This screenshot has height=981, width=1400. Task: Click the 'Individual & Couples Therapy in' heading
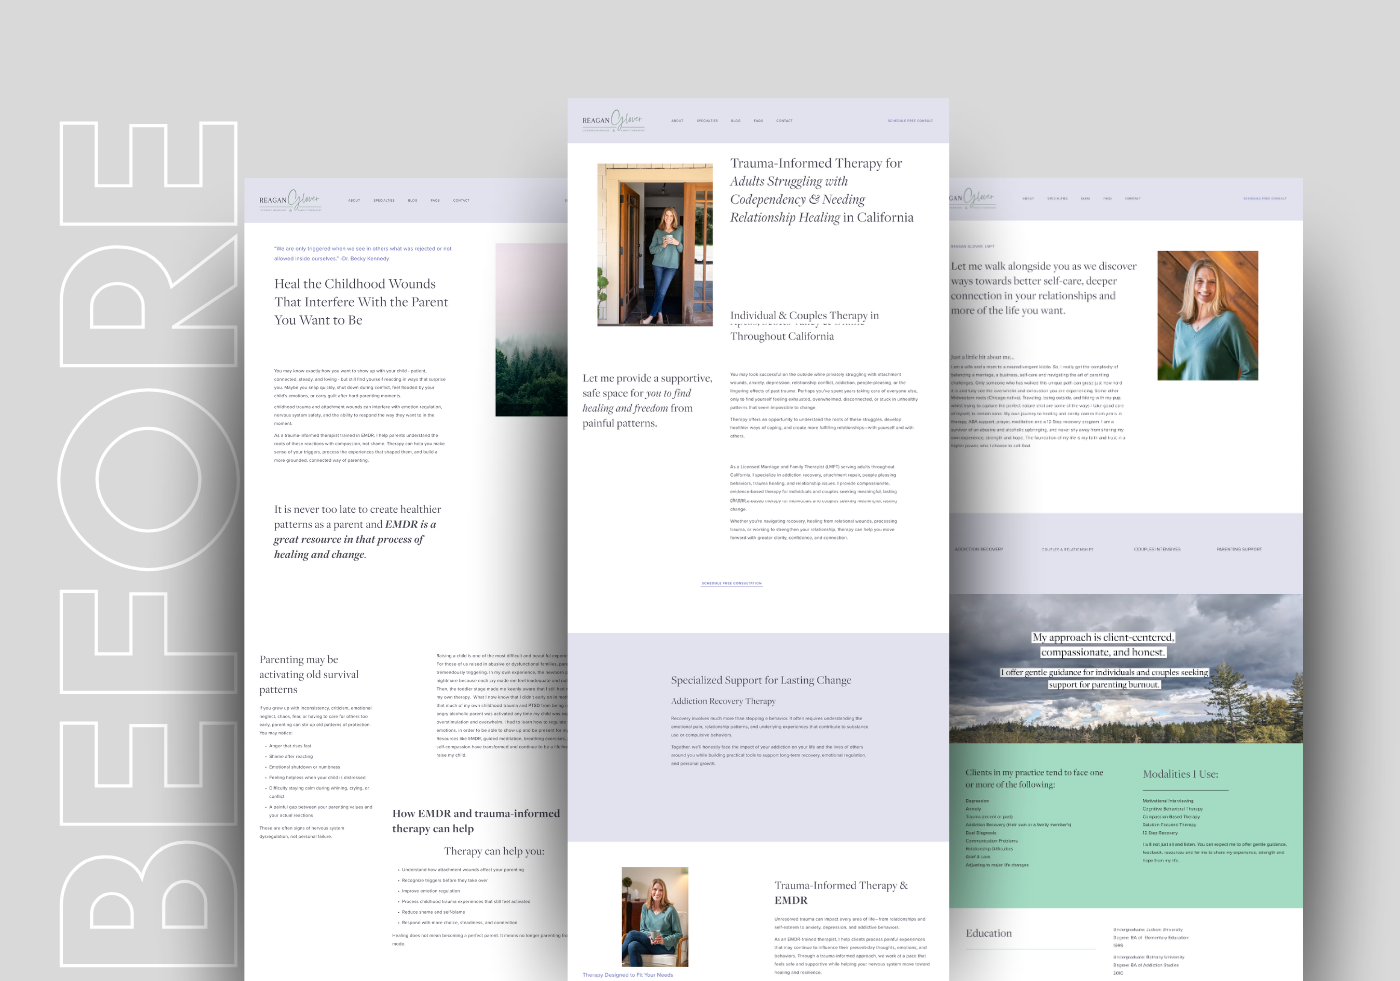tap(804, 315)
